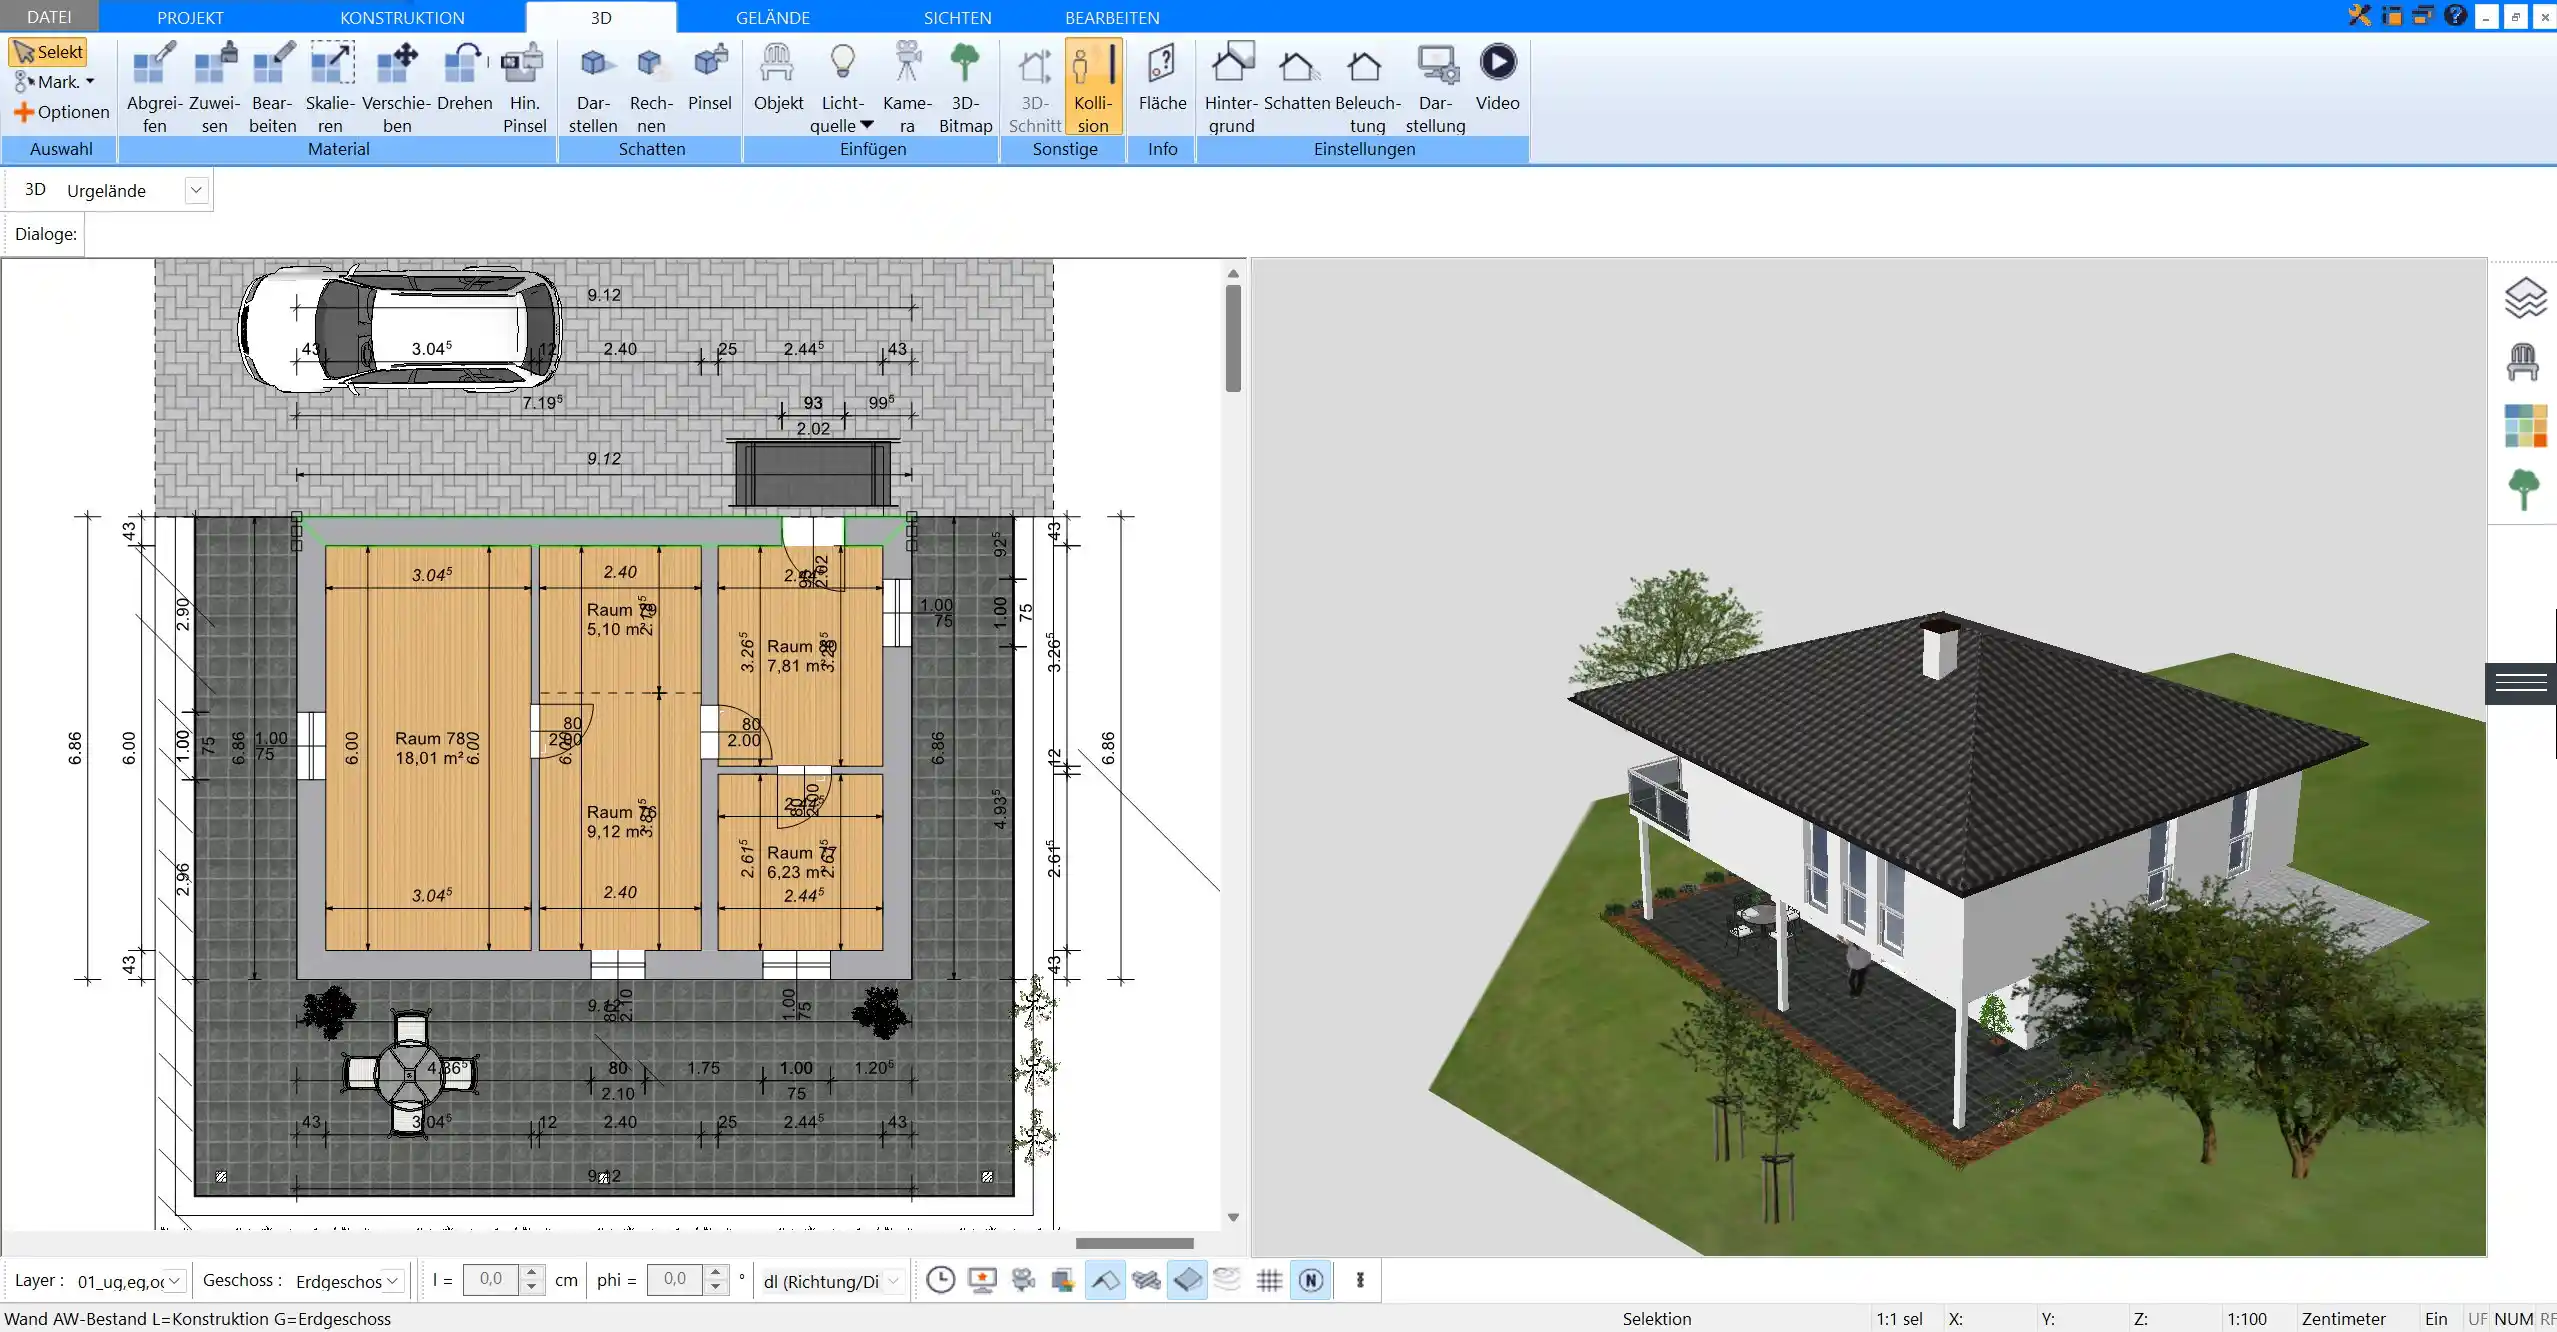Increase the l value with up stepper
This screenshot has height=1332, width=2557.
[532, 1273]
